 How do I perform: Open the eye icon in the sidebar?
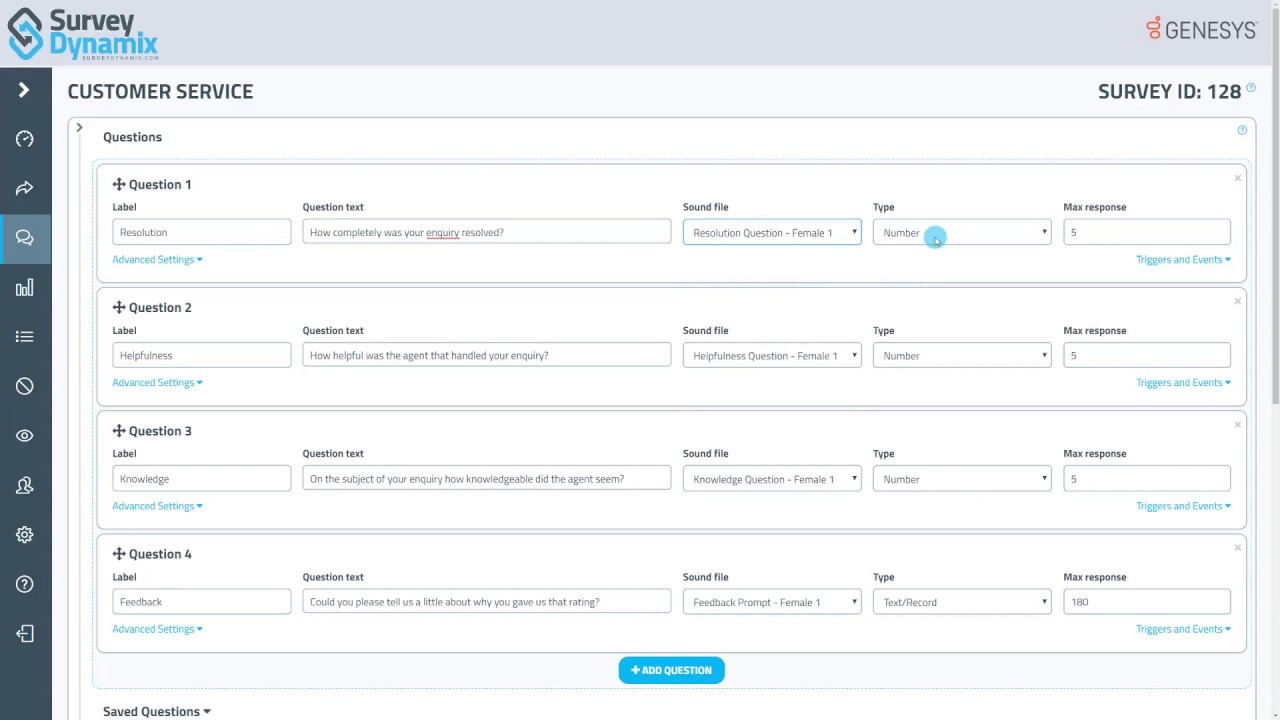[x=25, y=436]
